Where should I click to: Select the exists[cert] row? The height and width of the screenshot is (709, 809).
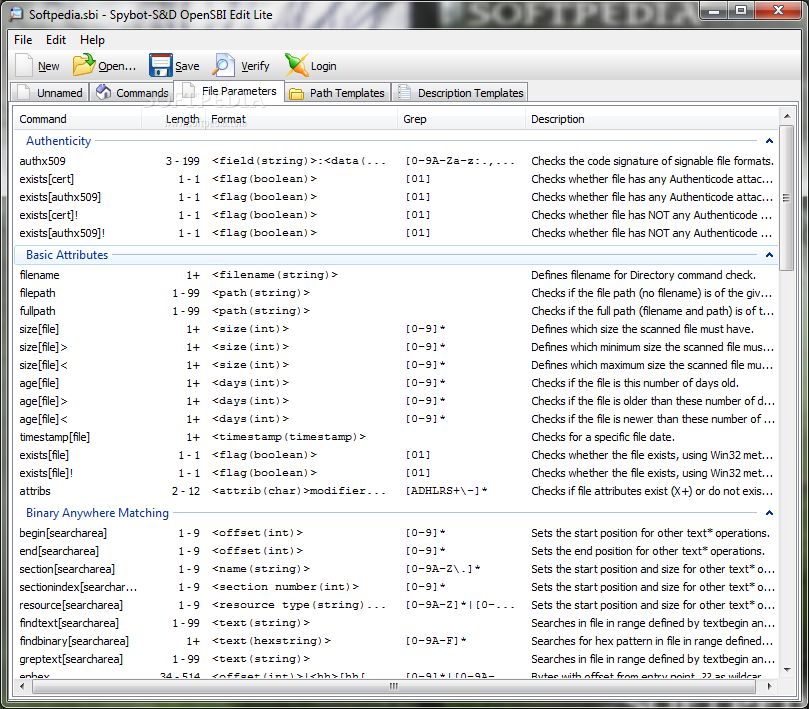tap(396, 179)
